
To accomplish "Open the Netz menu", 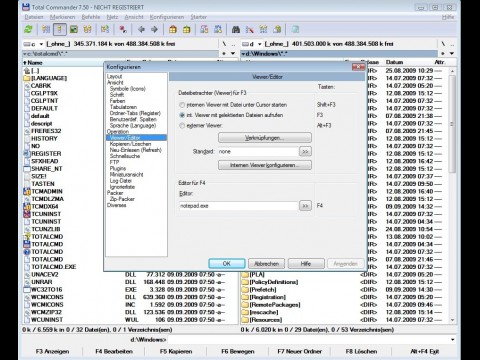I will point(112,17).
